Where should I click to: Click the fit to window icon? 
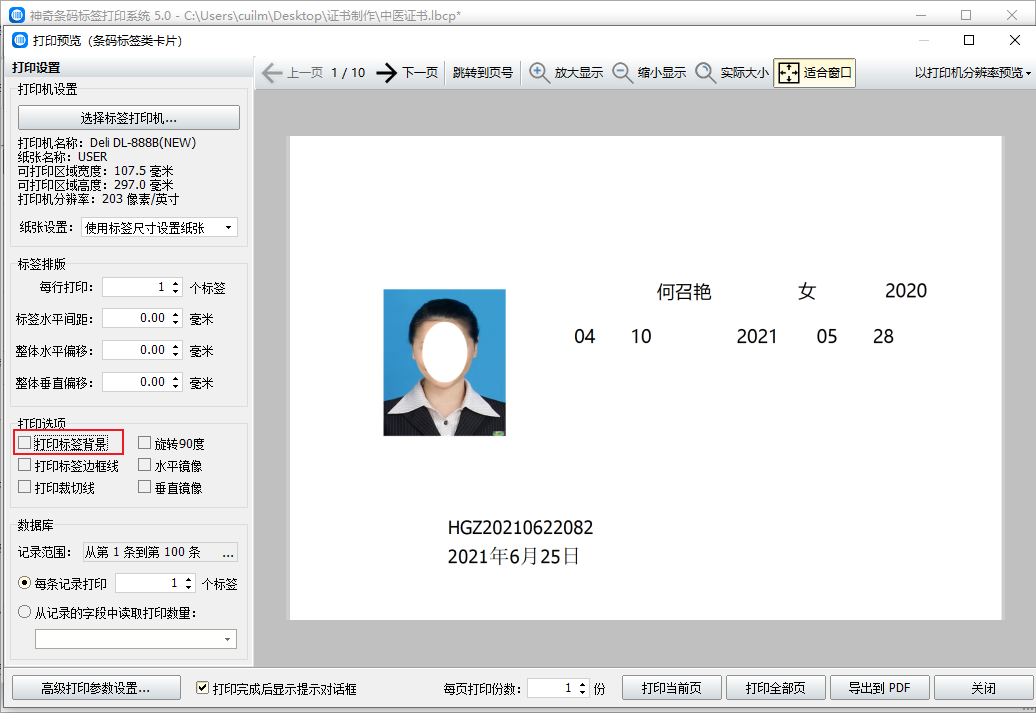point(788,73)
